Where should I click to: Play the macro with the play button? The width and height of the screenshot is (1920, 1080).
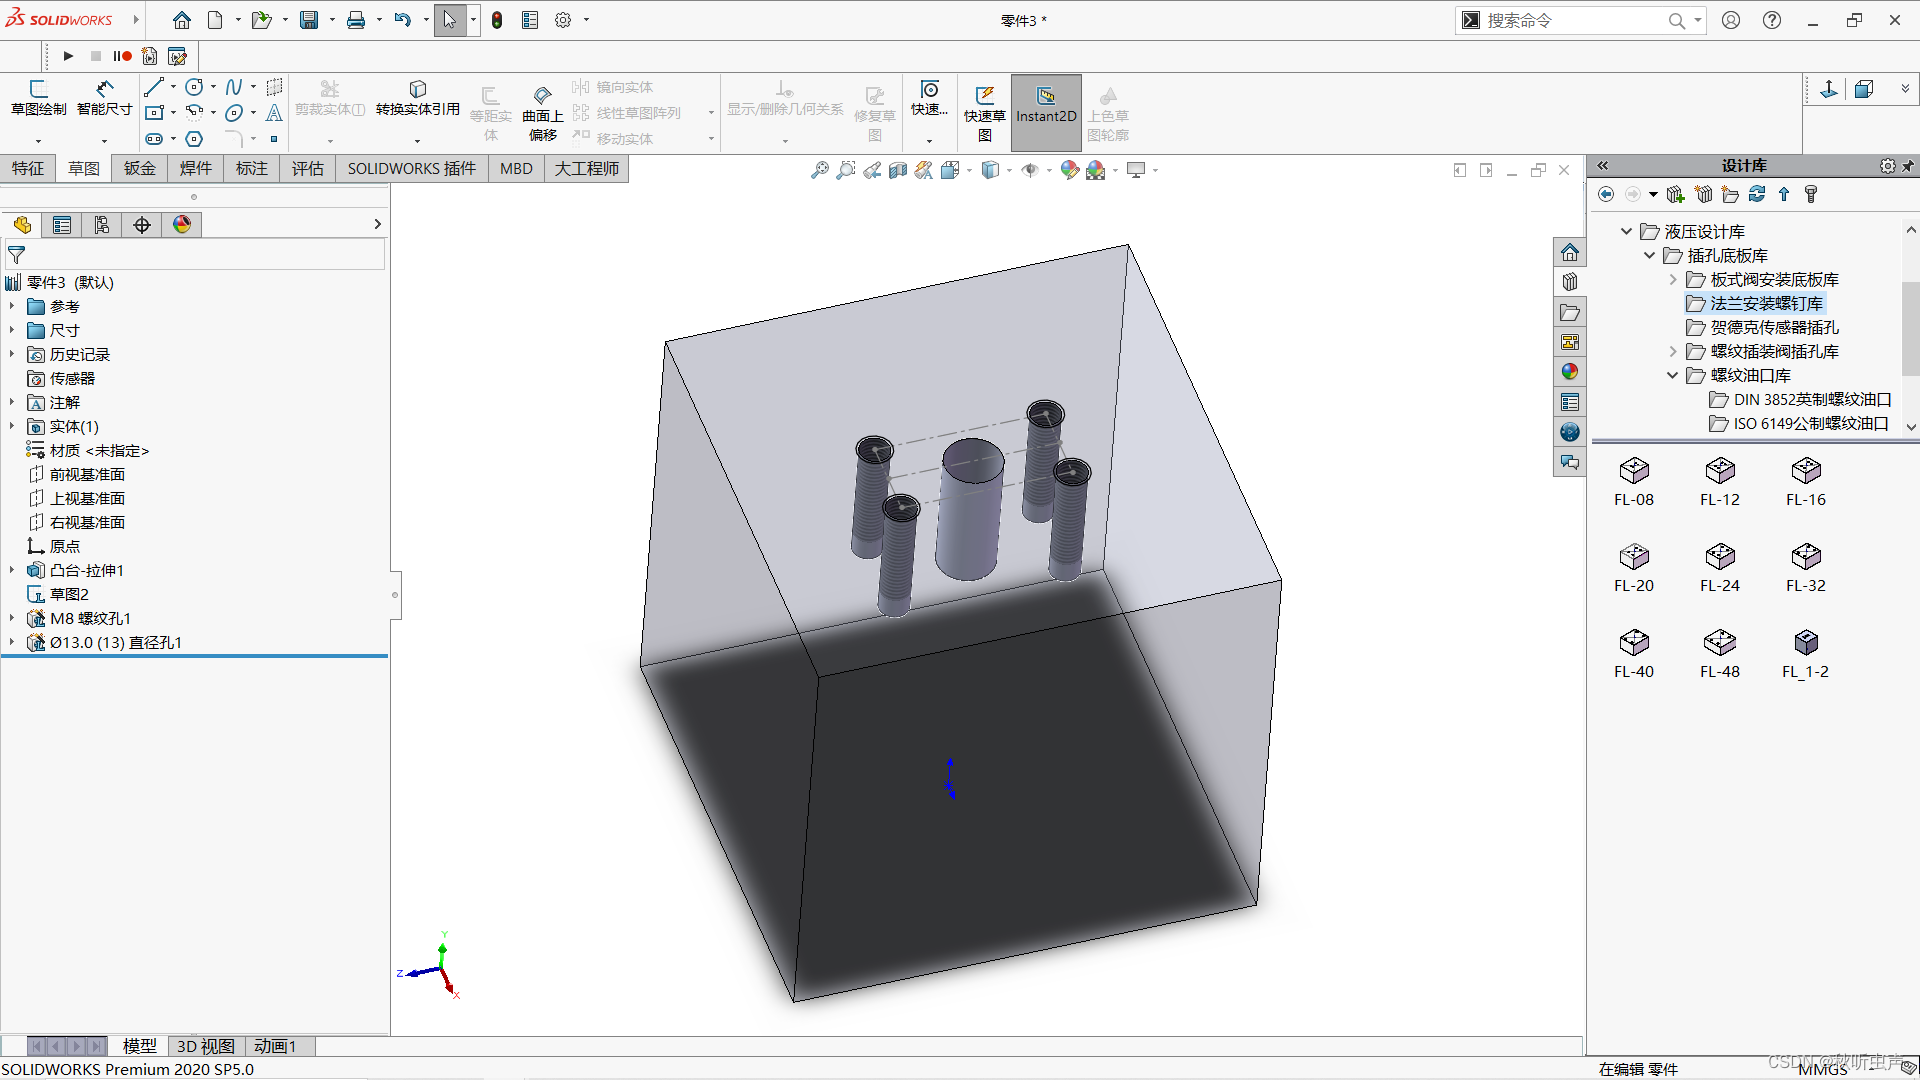[x=68, y=56]
